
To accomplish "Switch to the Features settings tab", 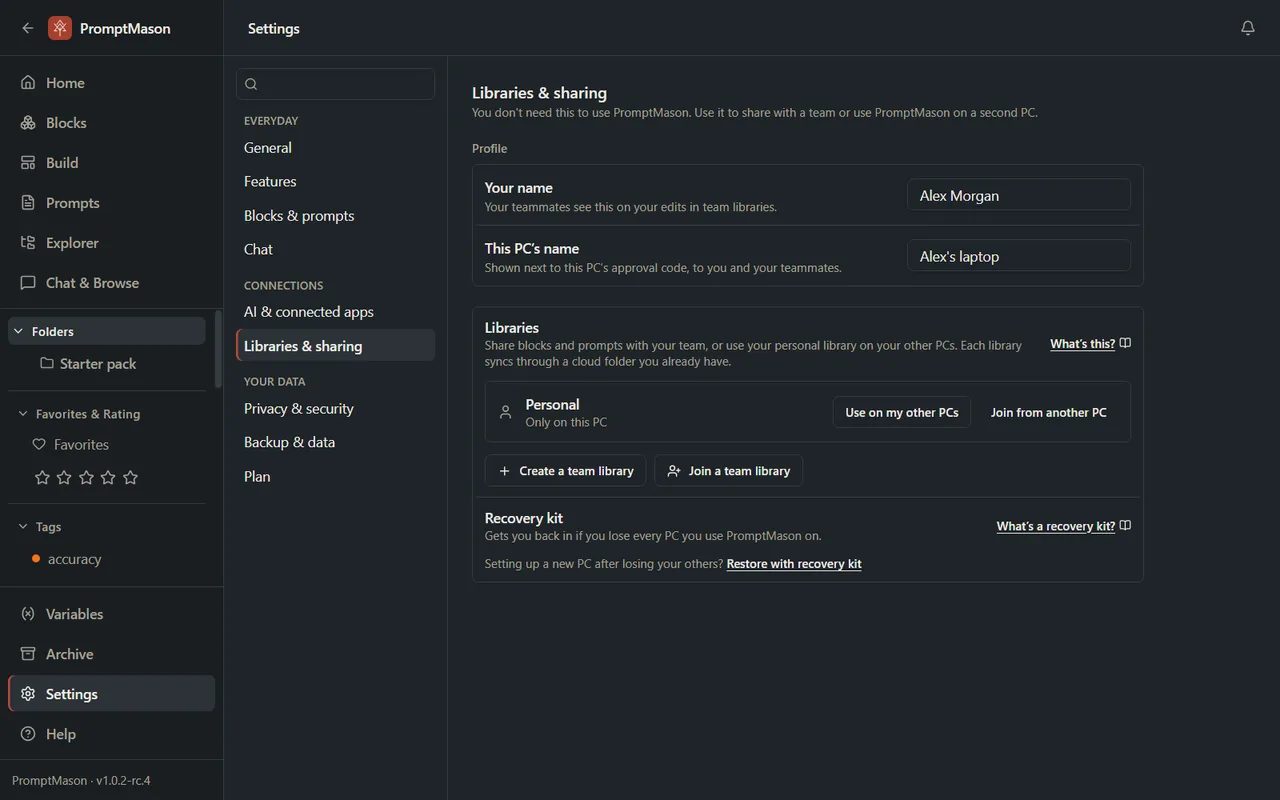I will [335, 182].
